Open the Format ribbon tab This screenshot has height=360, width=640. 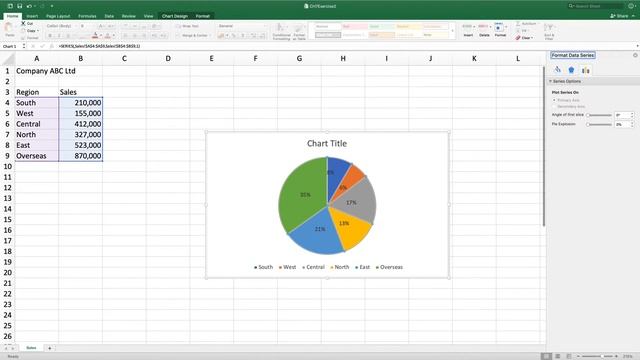(x=202, y=16)
